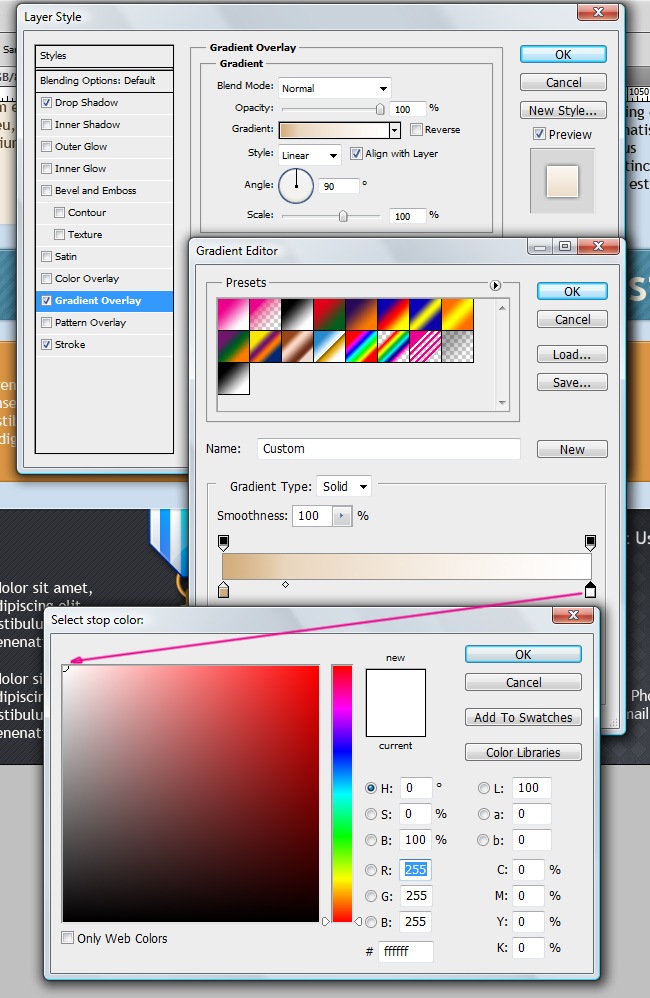Click the Add To Swatches button

[x=523, y=717]
